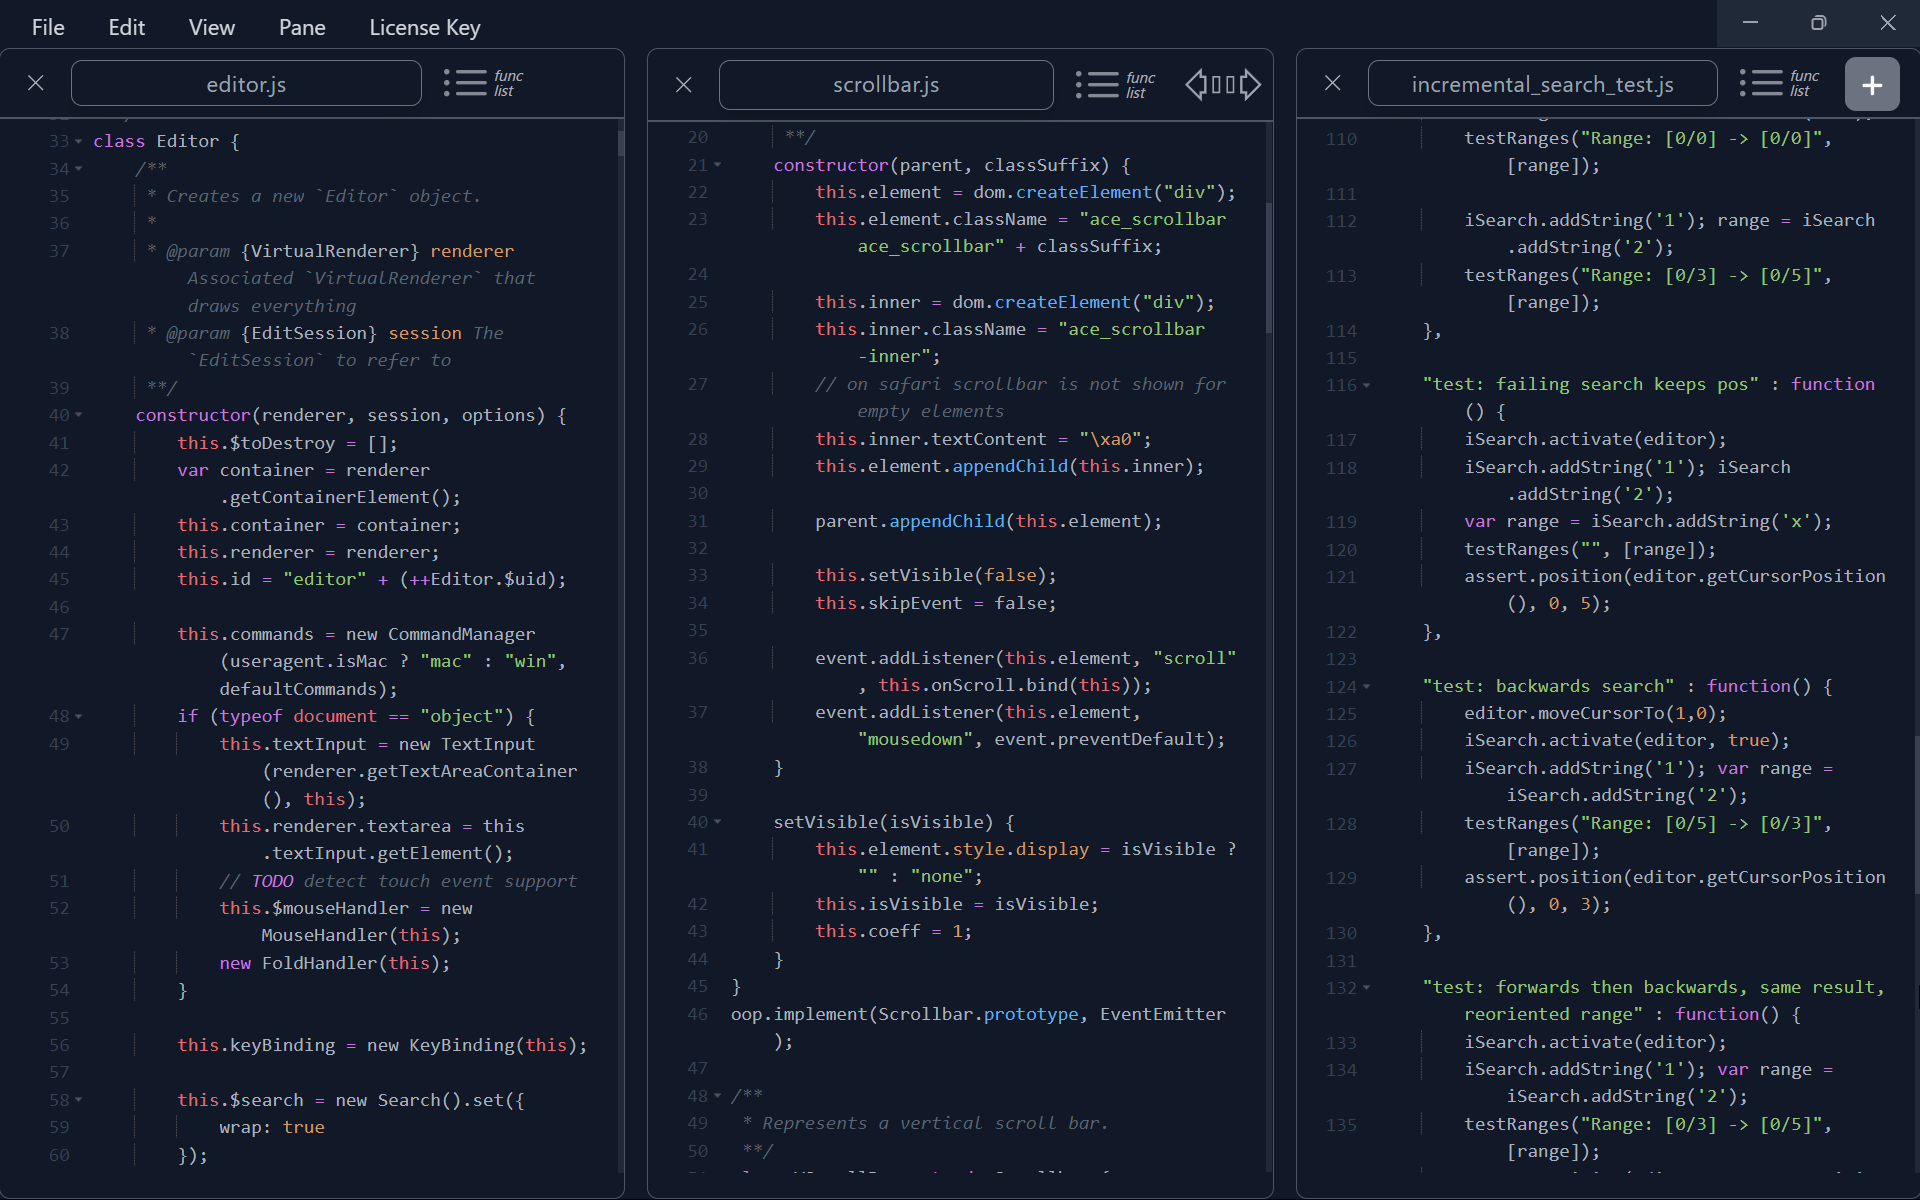Collapse constructor fold at line 21 in scrollbar.js
The image size is (1920, 1200).
717,165
